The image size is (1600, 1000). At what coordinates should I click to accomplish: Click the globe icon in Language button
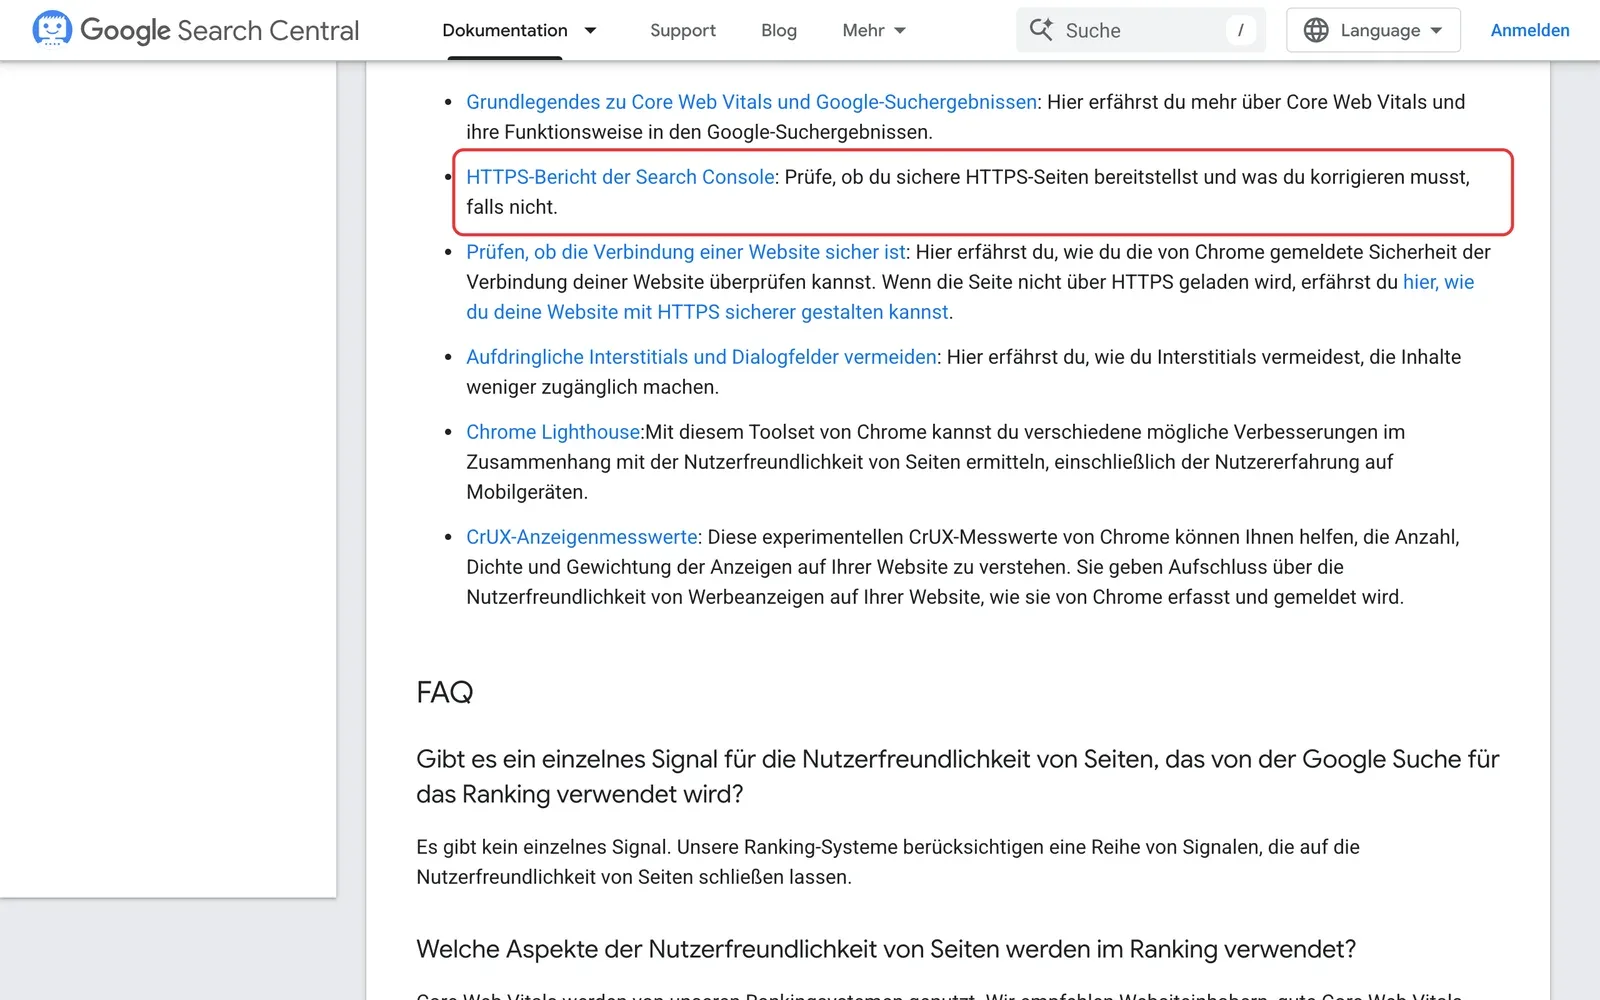point(1316,30)
